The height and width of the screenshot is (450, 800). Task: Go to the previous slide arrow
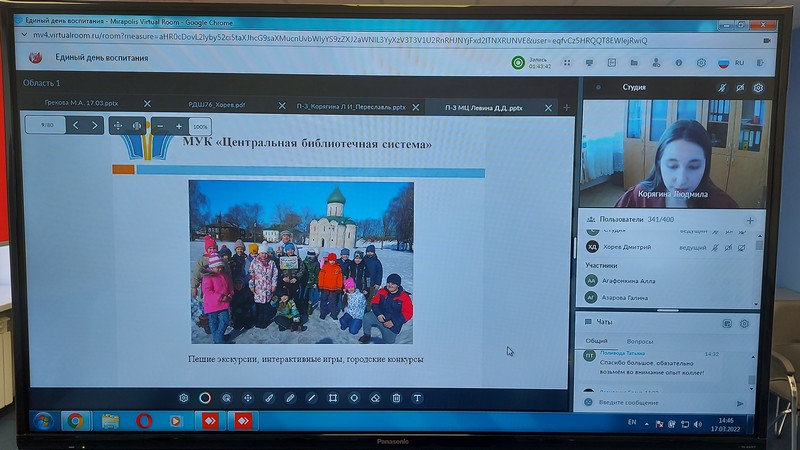point(76,126)
